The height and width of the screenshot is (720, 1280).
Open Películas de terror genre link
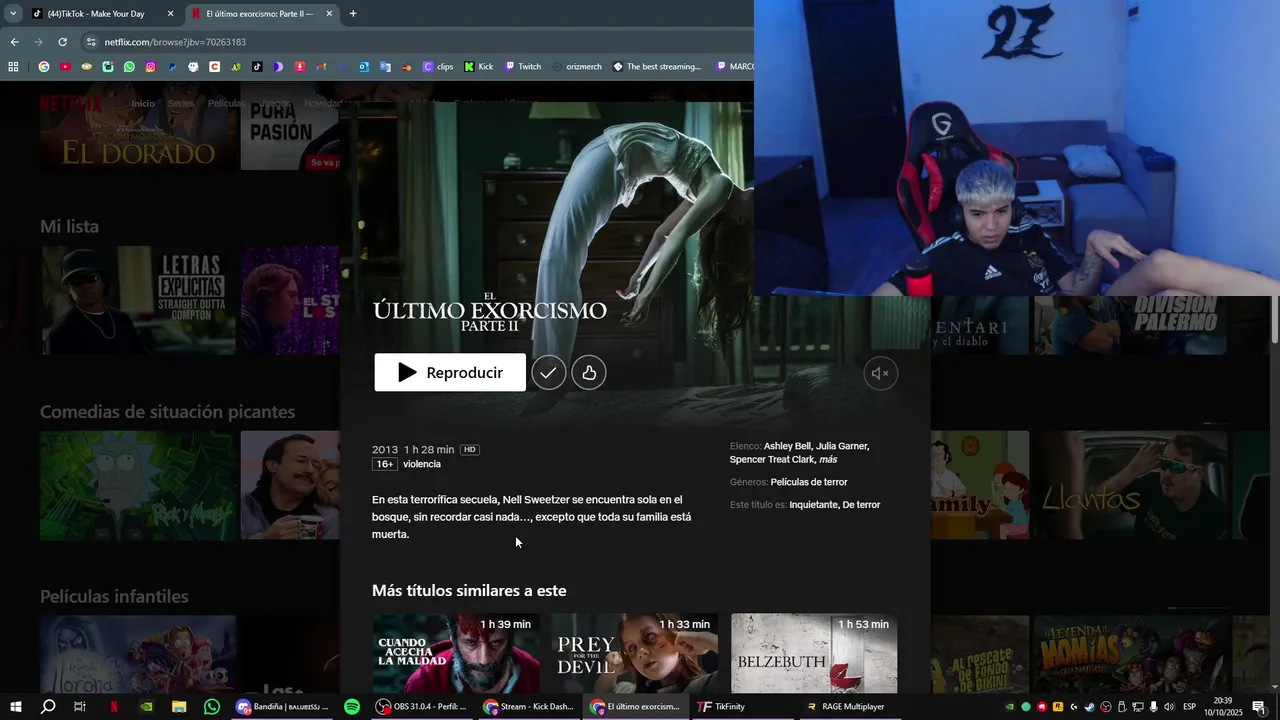[x=809, y=482]
